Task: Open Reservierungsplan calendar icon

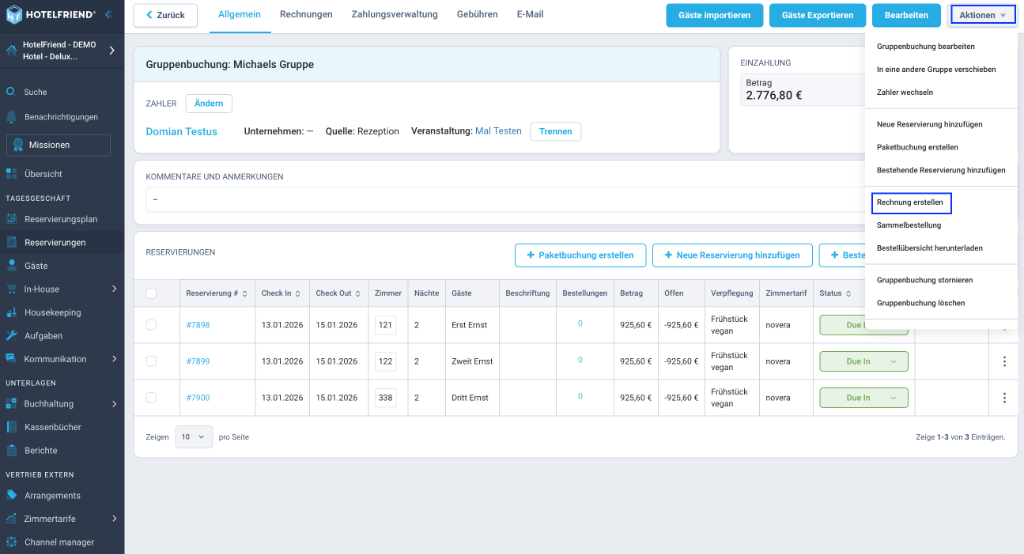Action: pyautogui.click(x=11, y=219)
